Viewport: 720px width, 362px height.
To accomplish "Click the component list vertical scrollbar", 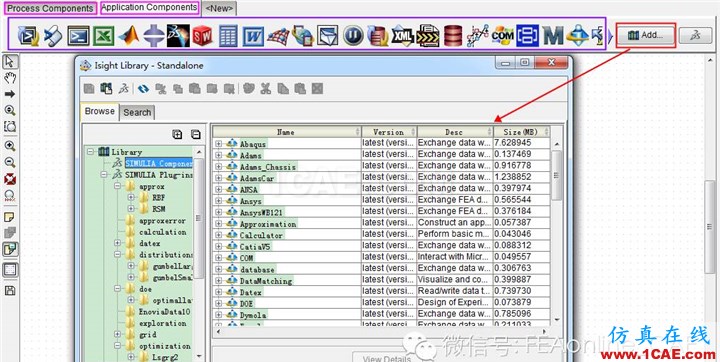I will [x=557, y=231].
